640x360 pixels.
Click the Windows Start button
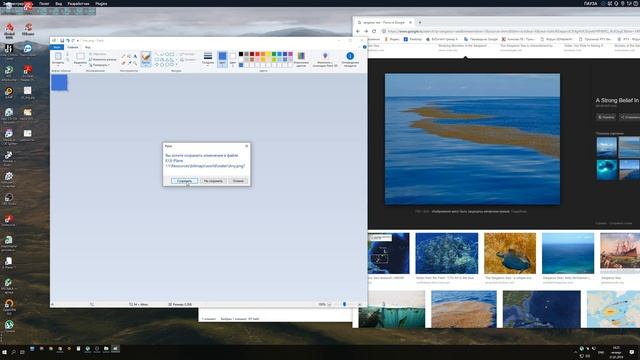(x=4, y=352)
